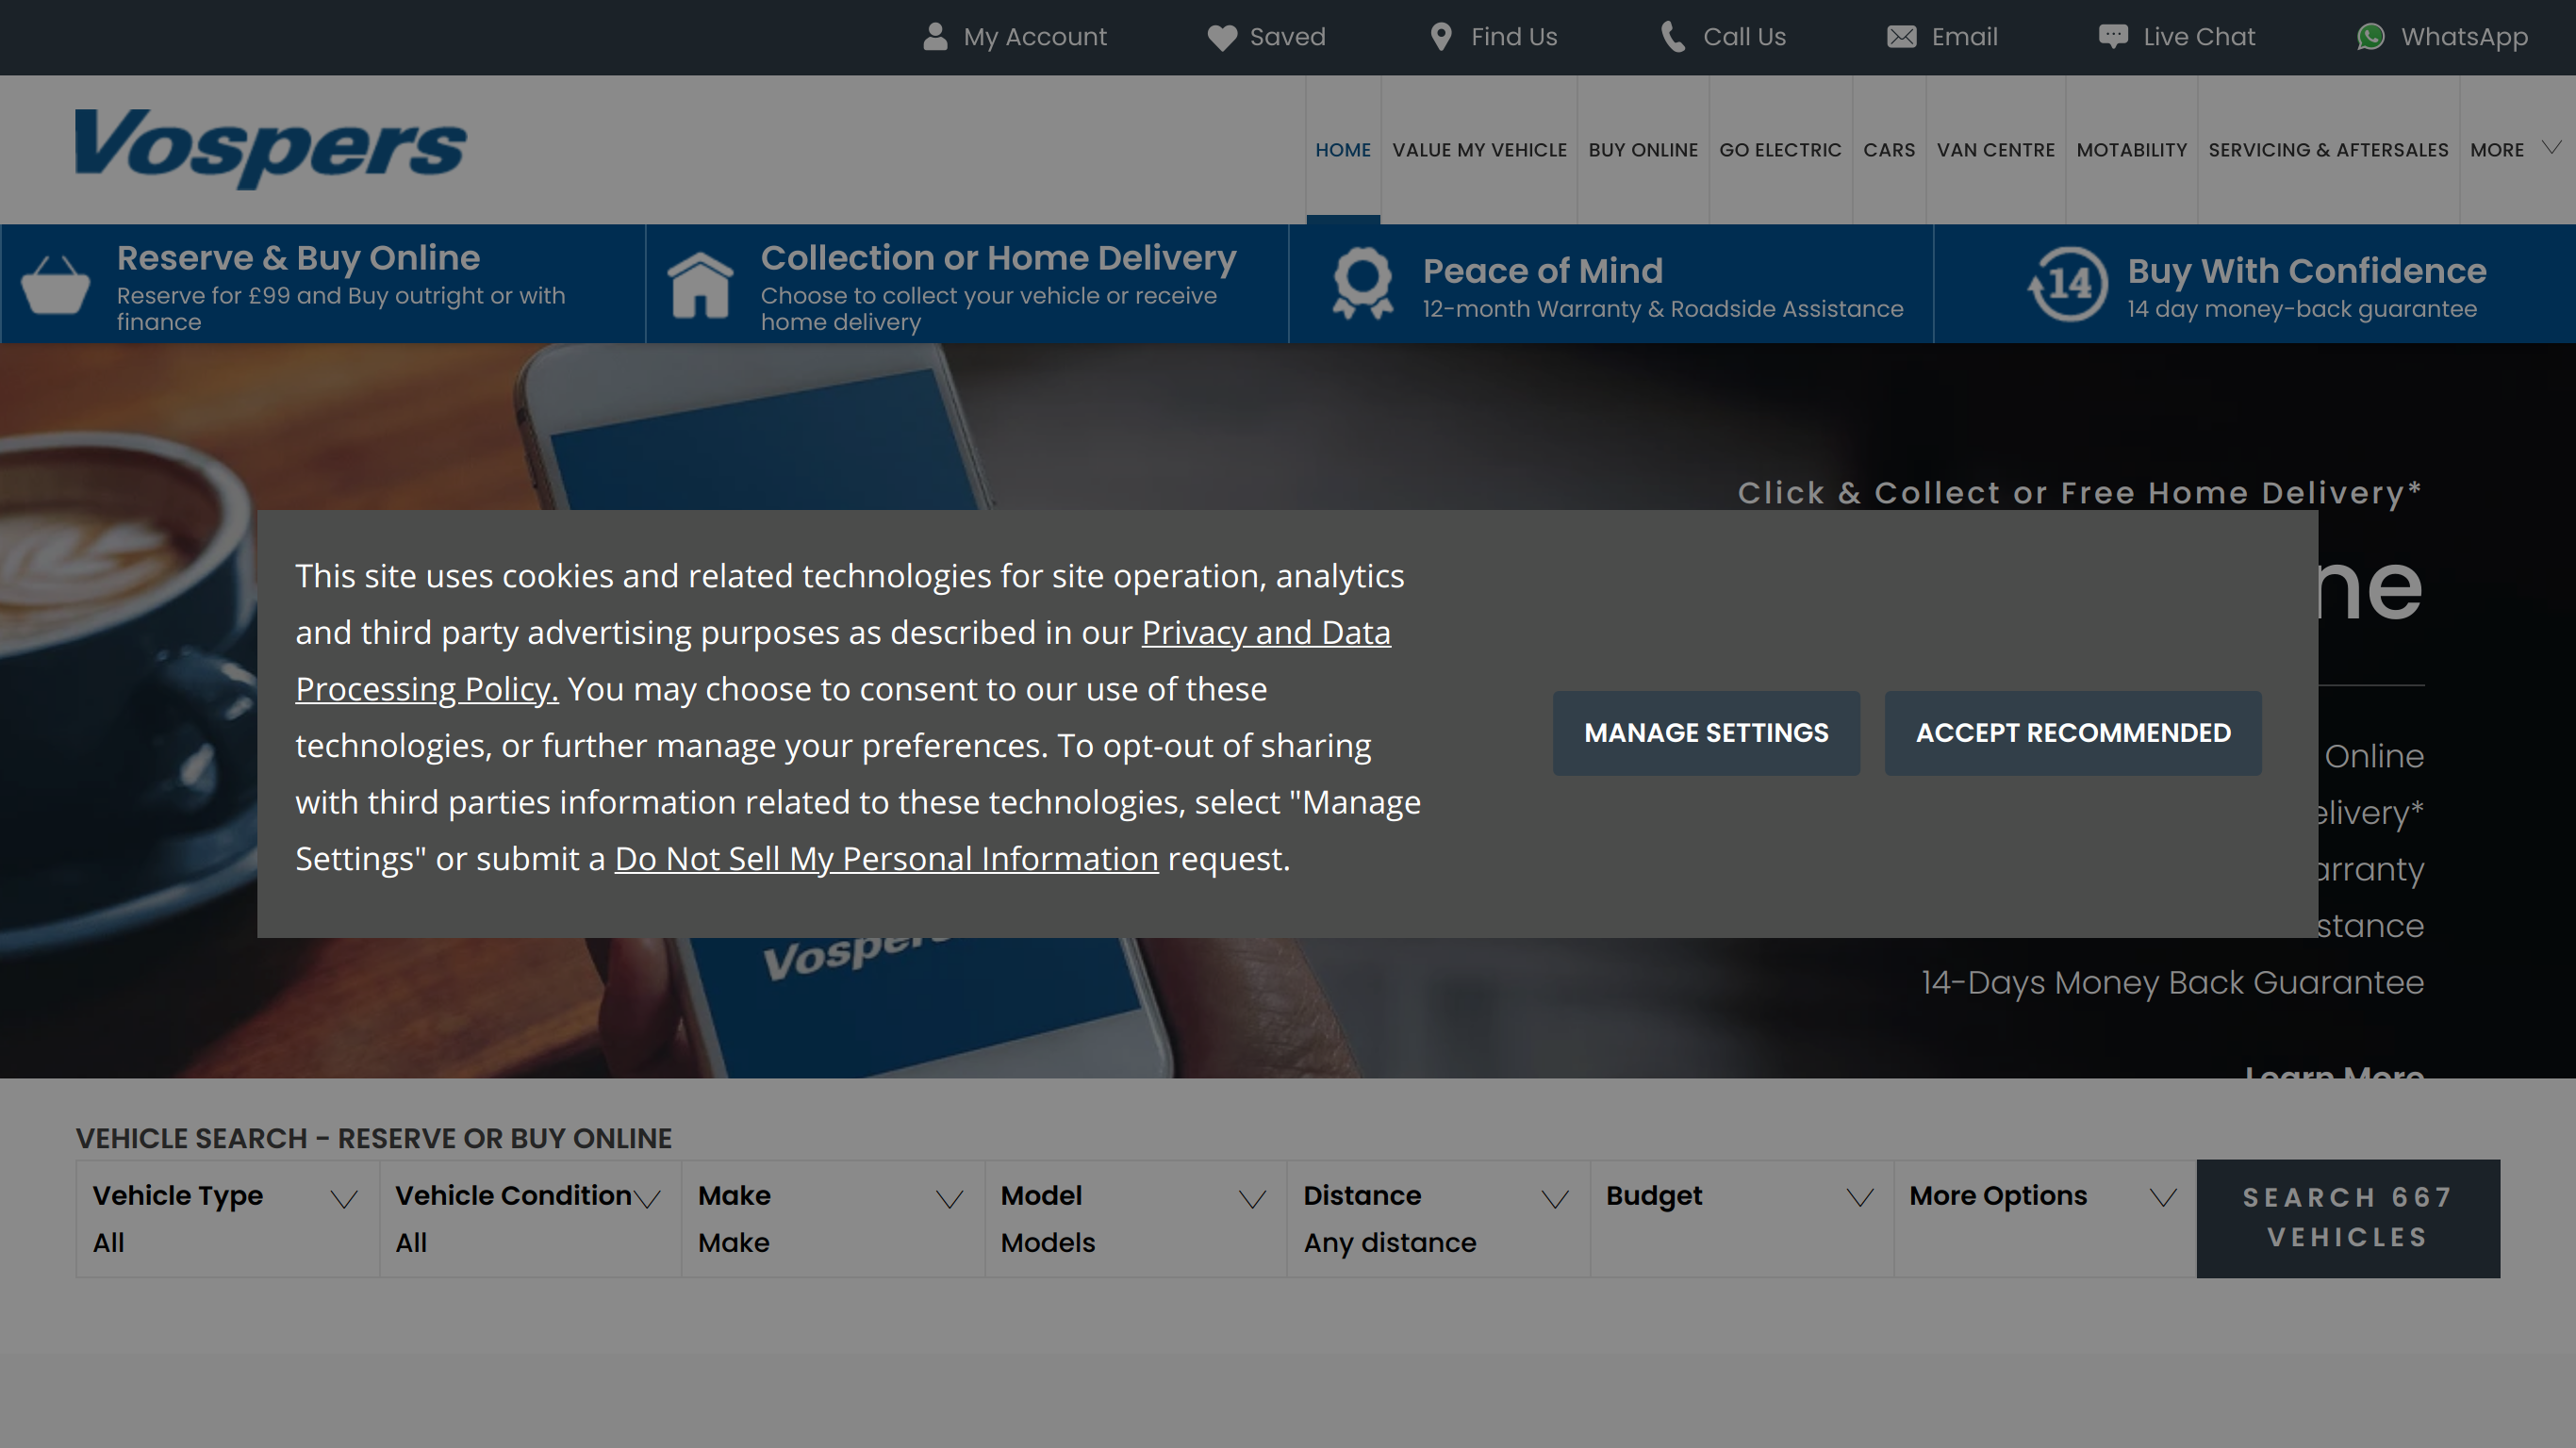Open the Van Centre menu item

(x=1995, y=150)
